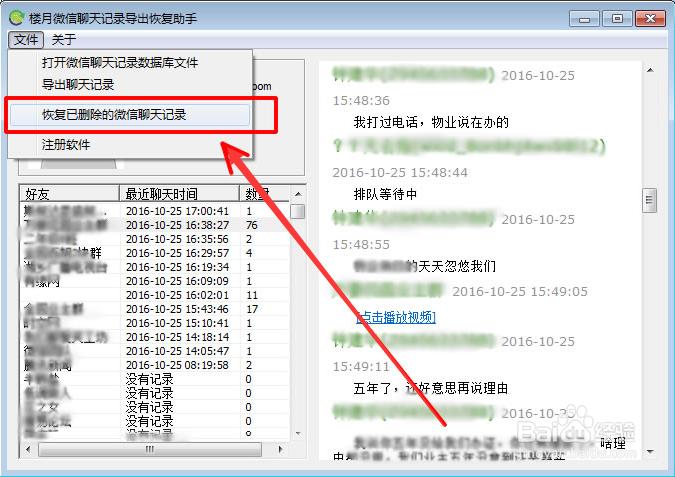
Task: Select the row dated 2016-10-25 16:38:27
Action: point(155,225)
